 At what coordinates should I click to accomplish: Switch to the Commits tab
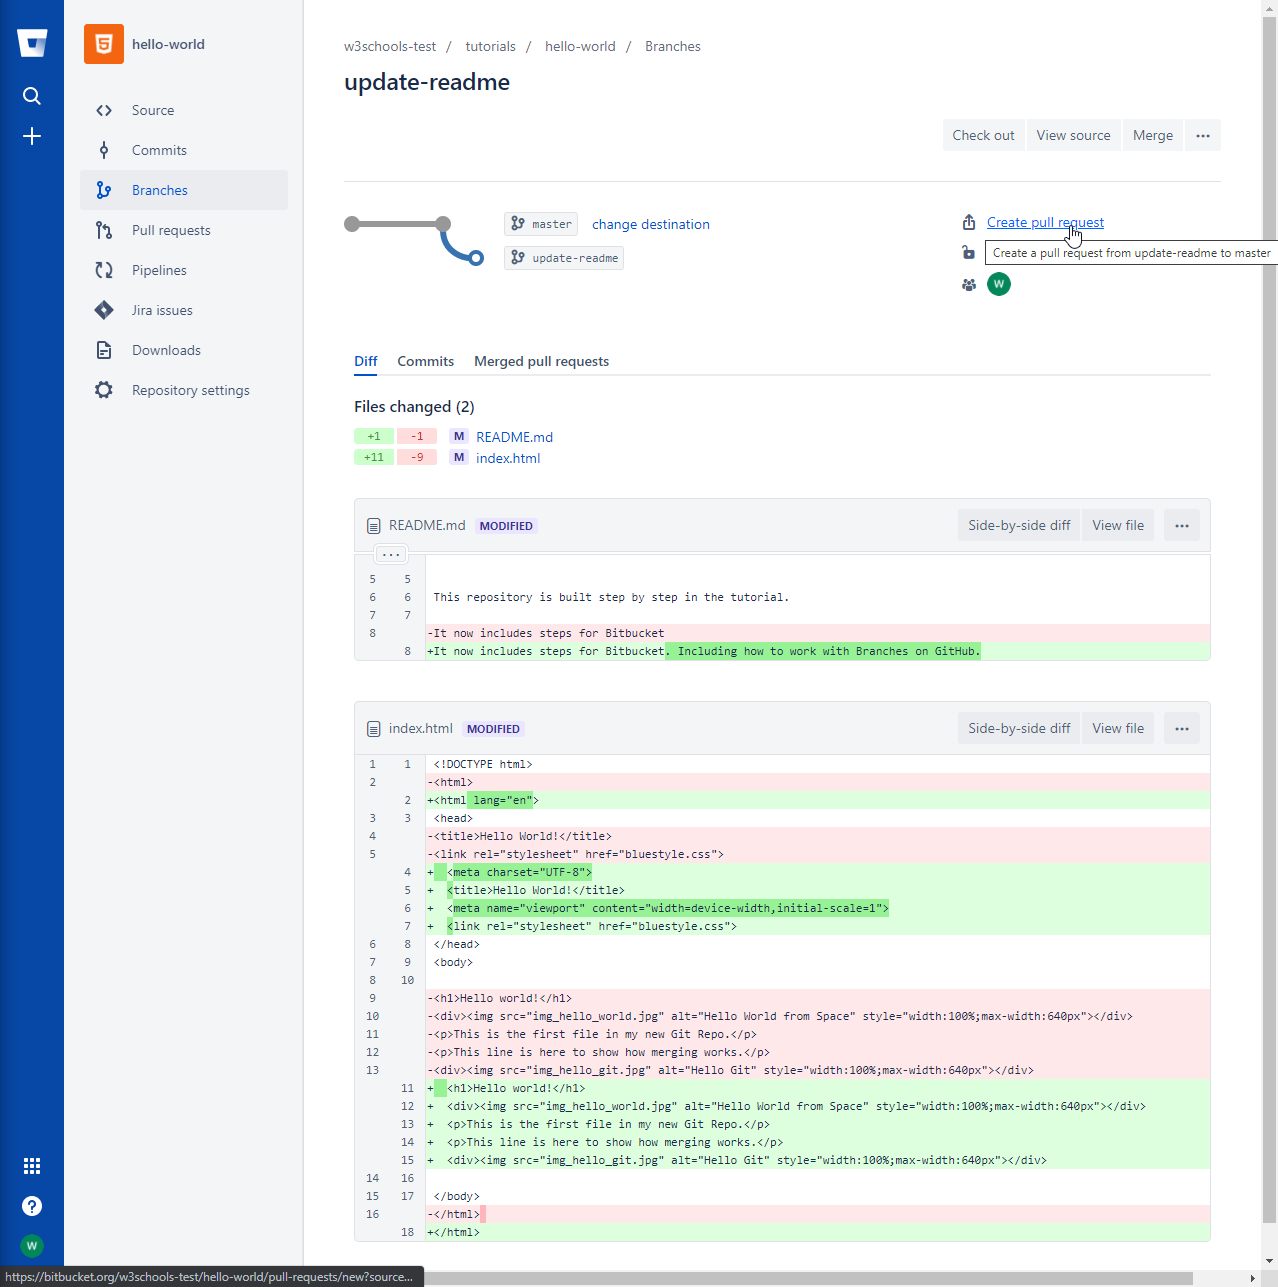[425, 361]
